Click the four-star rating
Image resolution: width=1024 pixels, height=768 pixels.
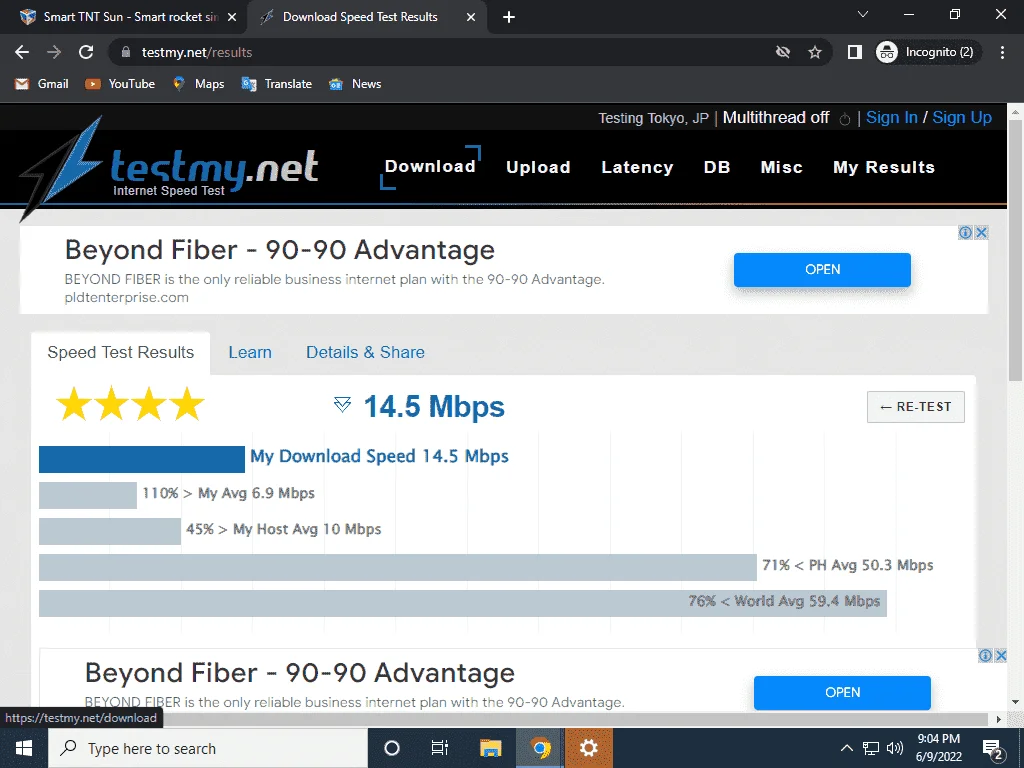[131, 404]
